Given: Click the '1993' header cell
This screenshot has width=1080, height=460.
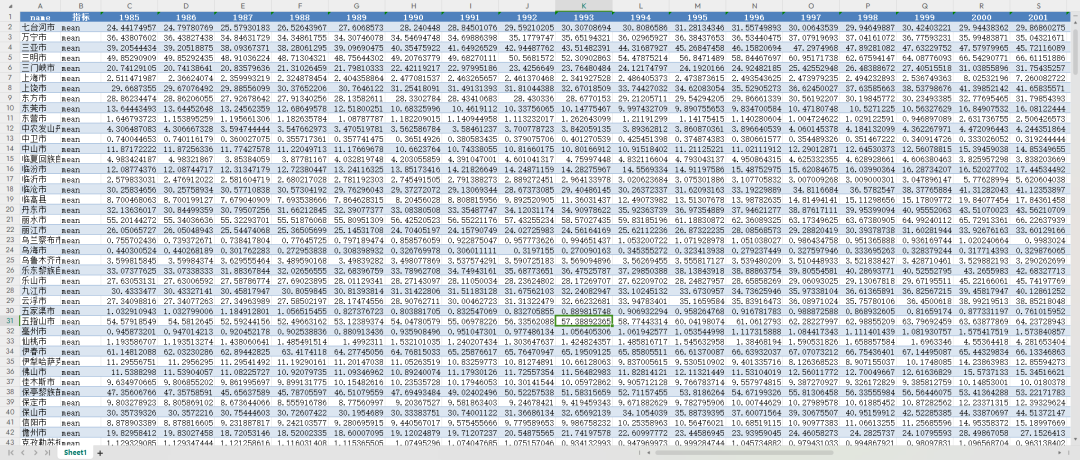Looking at the screenshot, I should [x=584, y=16].
